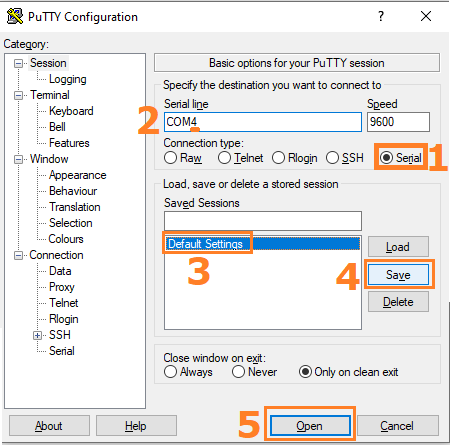The height and width of the screenshot is (445, 450).
Task: Go to Serial settings in tree
Action: (x=62, y=351)
